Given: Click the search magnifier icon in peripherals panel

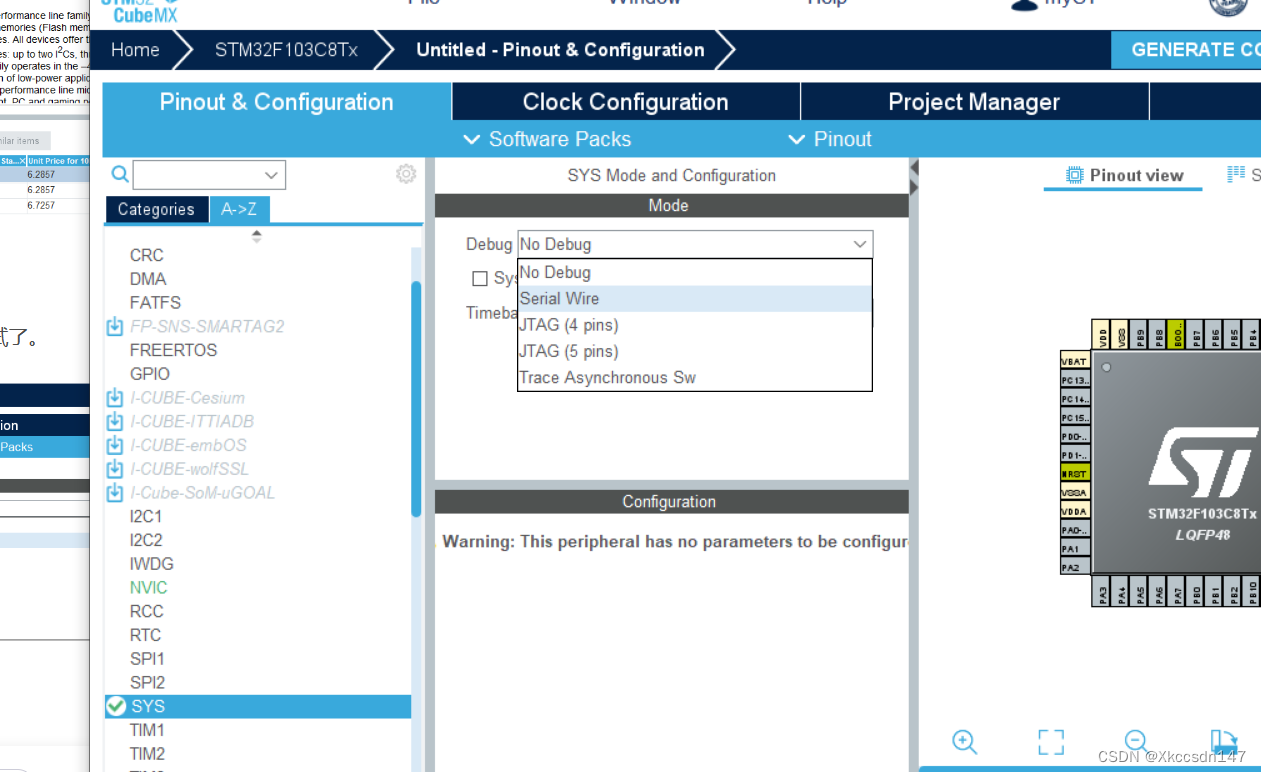Looking at the screenshot, I should pyautogui.click(x=120, y=175).
